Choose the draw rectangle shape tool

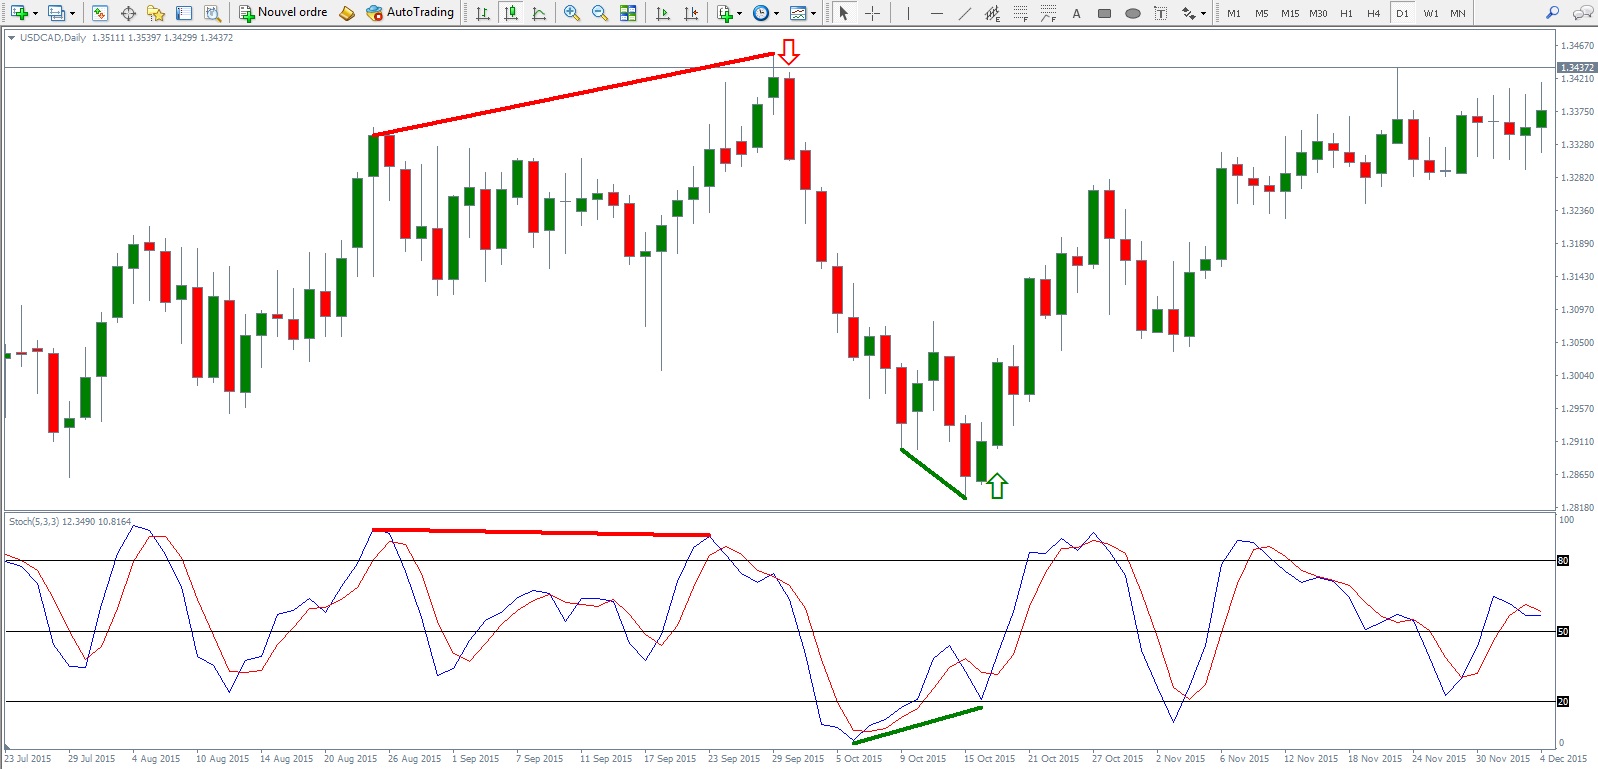(1104, 13)
